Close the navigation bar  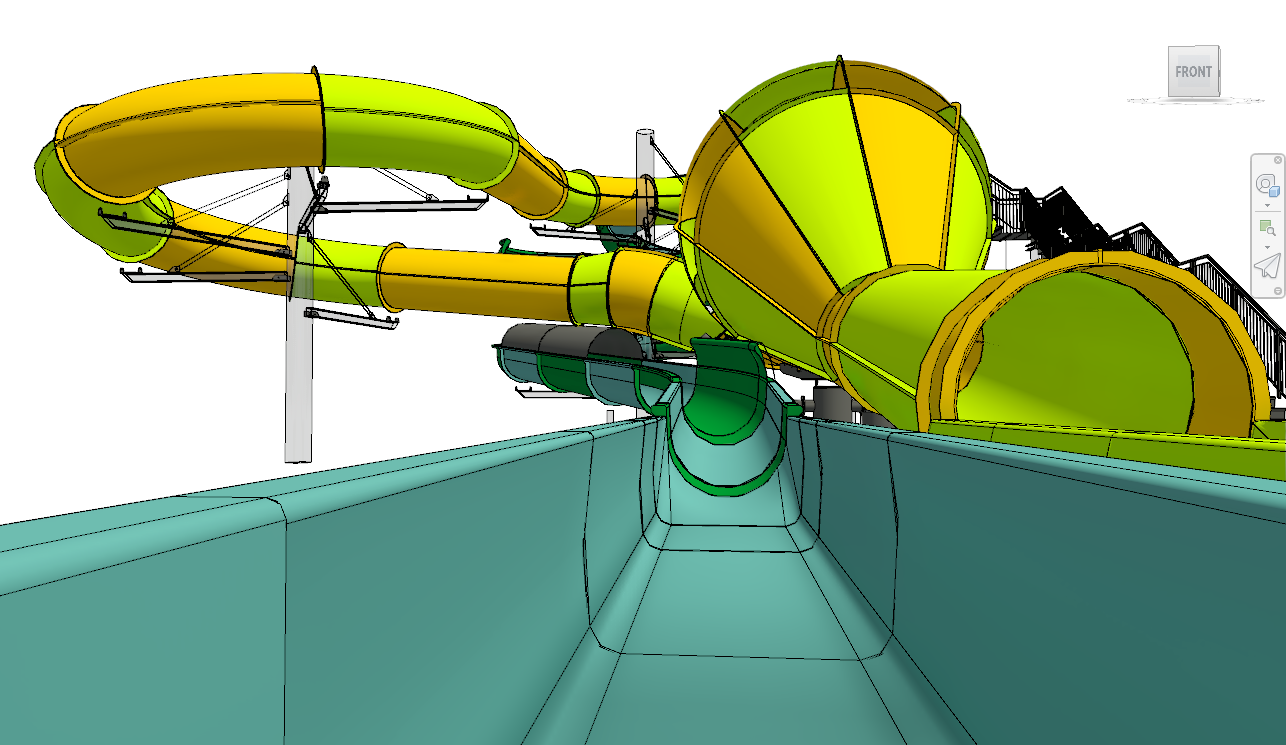(x=1278, y=160)
